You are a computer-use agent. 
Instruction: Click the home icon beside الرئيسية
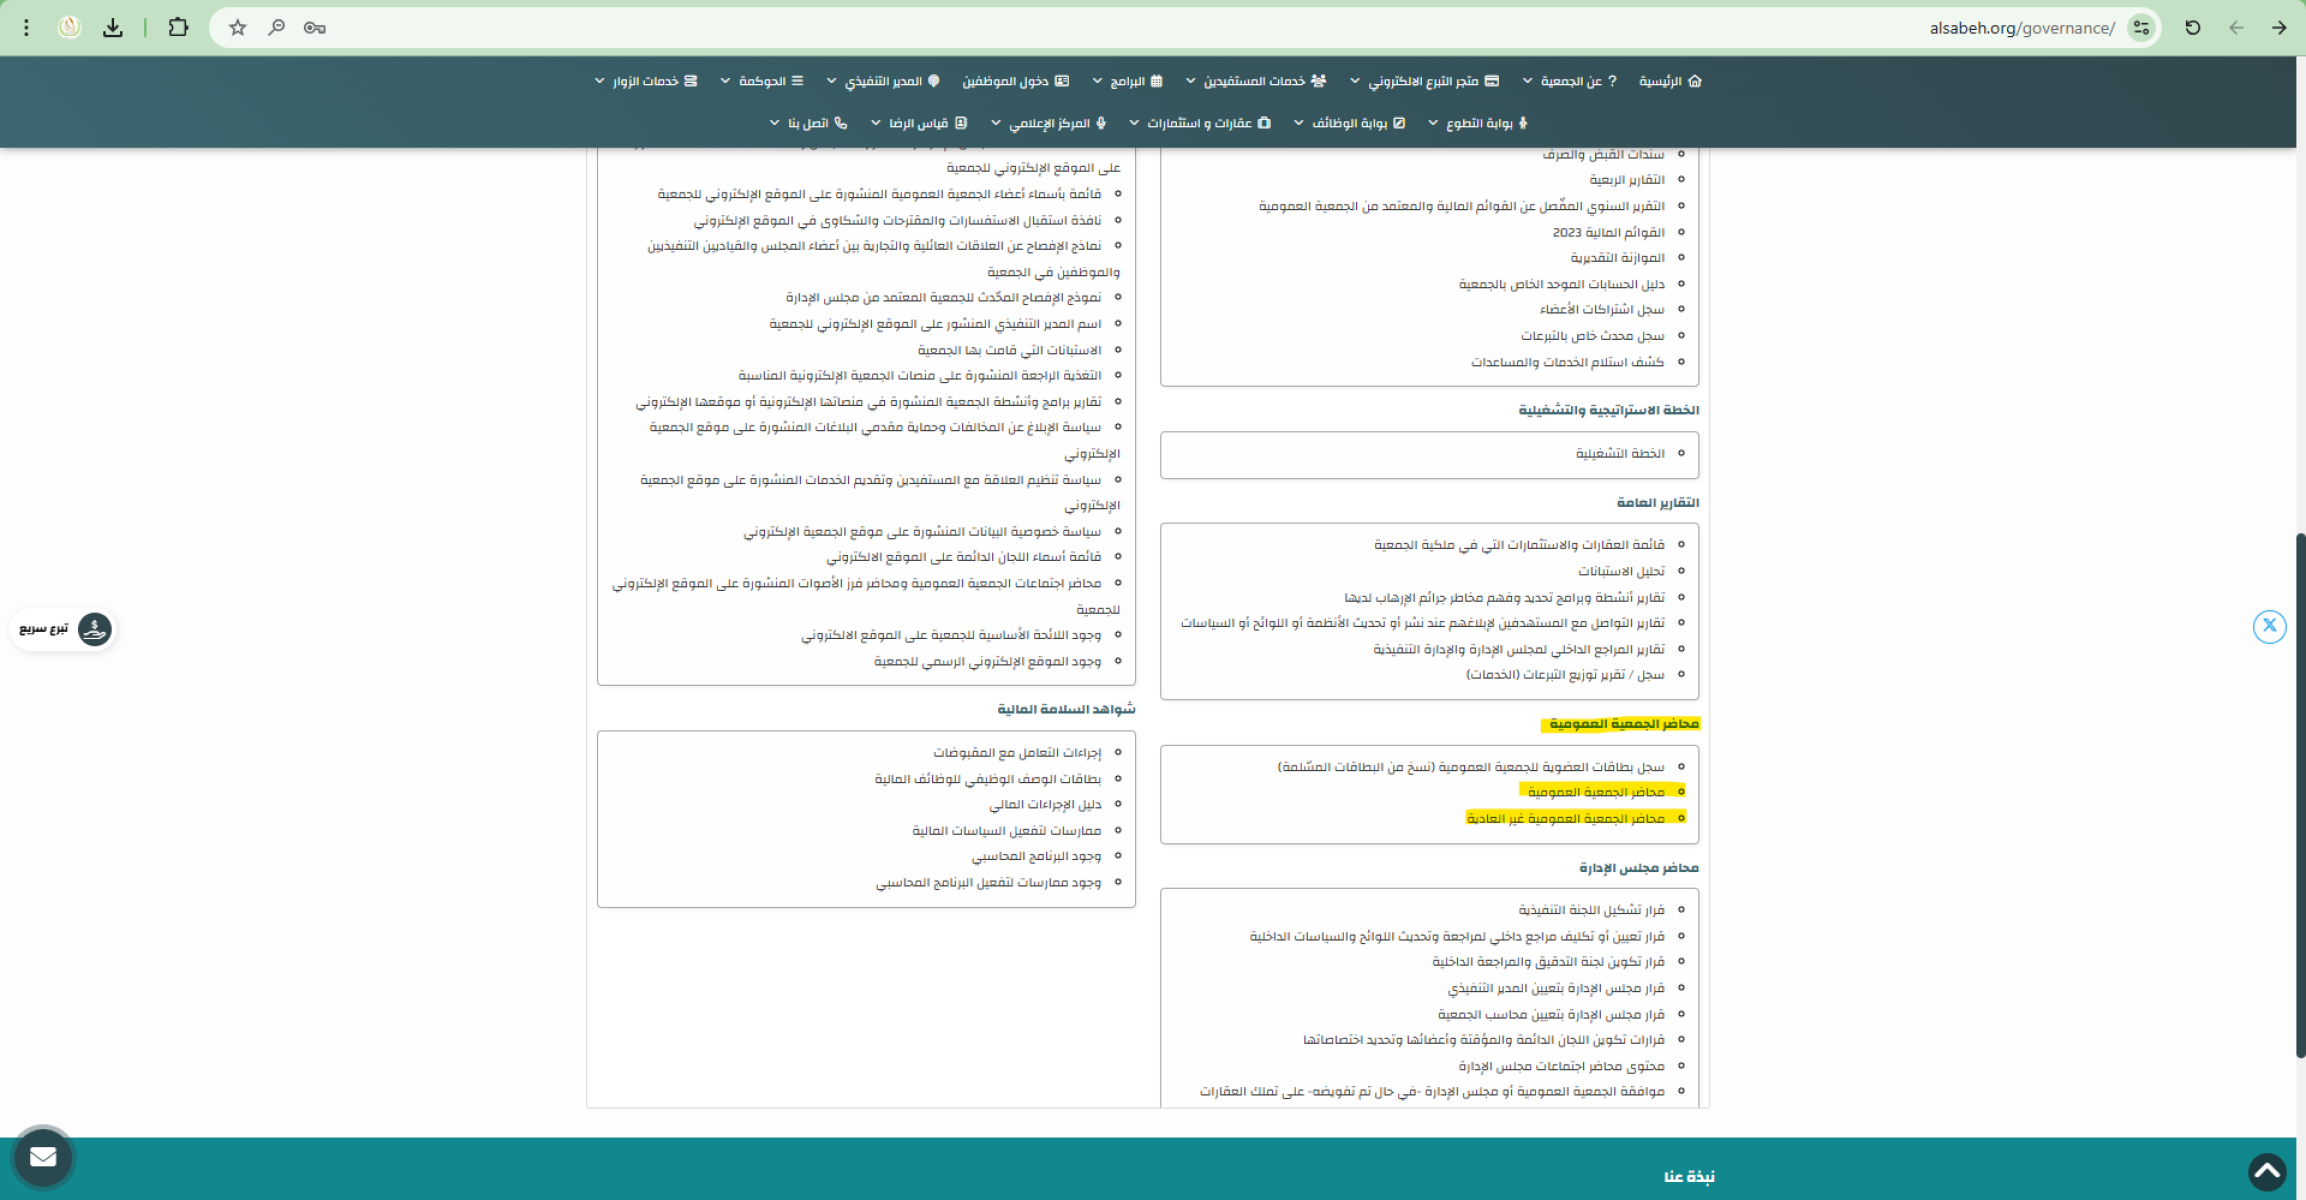[x=1694, y=81]
